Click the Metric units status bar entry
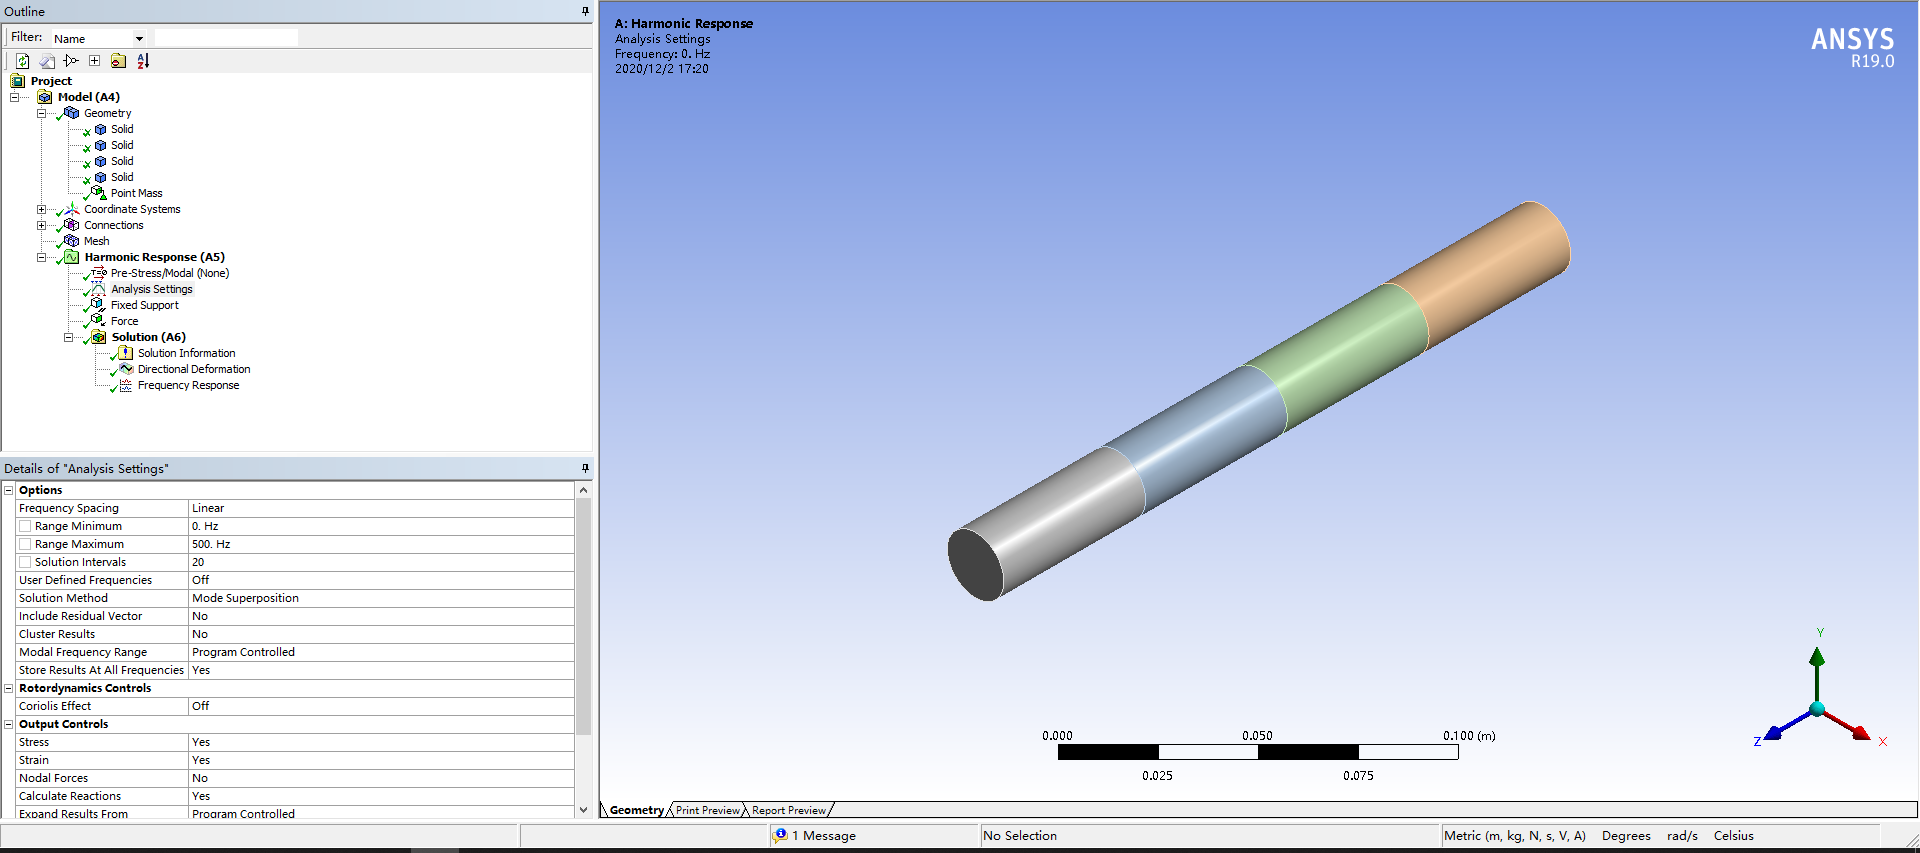This screenshot has height=853, width=1920. point(1515,836)
